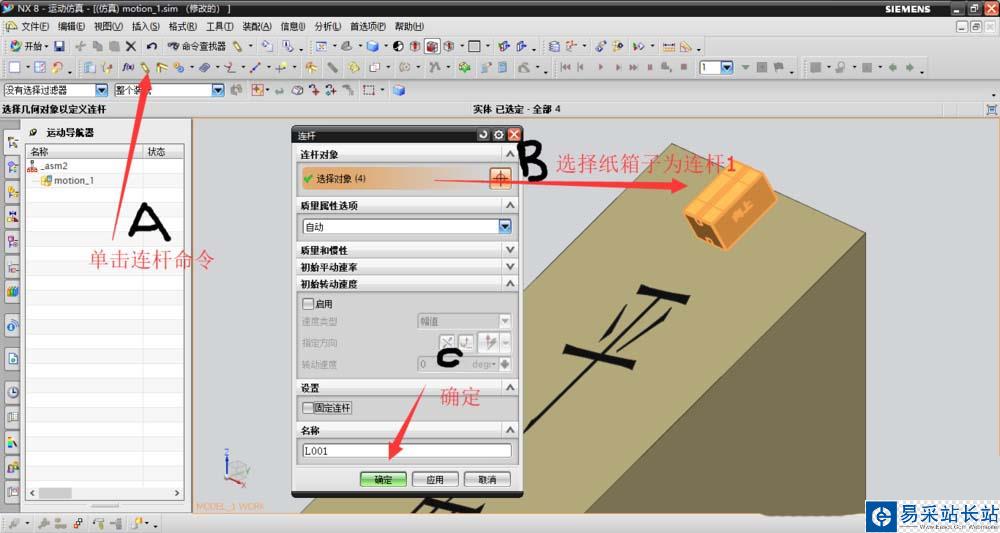Click the Undo arrow icon
Screen dimensions: 1000x533
pyautogui.click(x=151, y=46)
